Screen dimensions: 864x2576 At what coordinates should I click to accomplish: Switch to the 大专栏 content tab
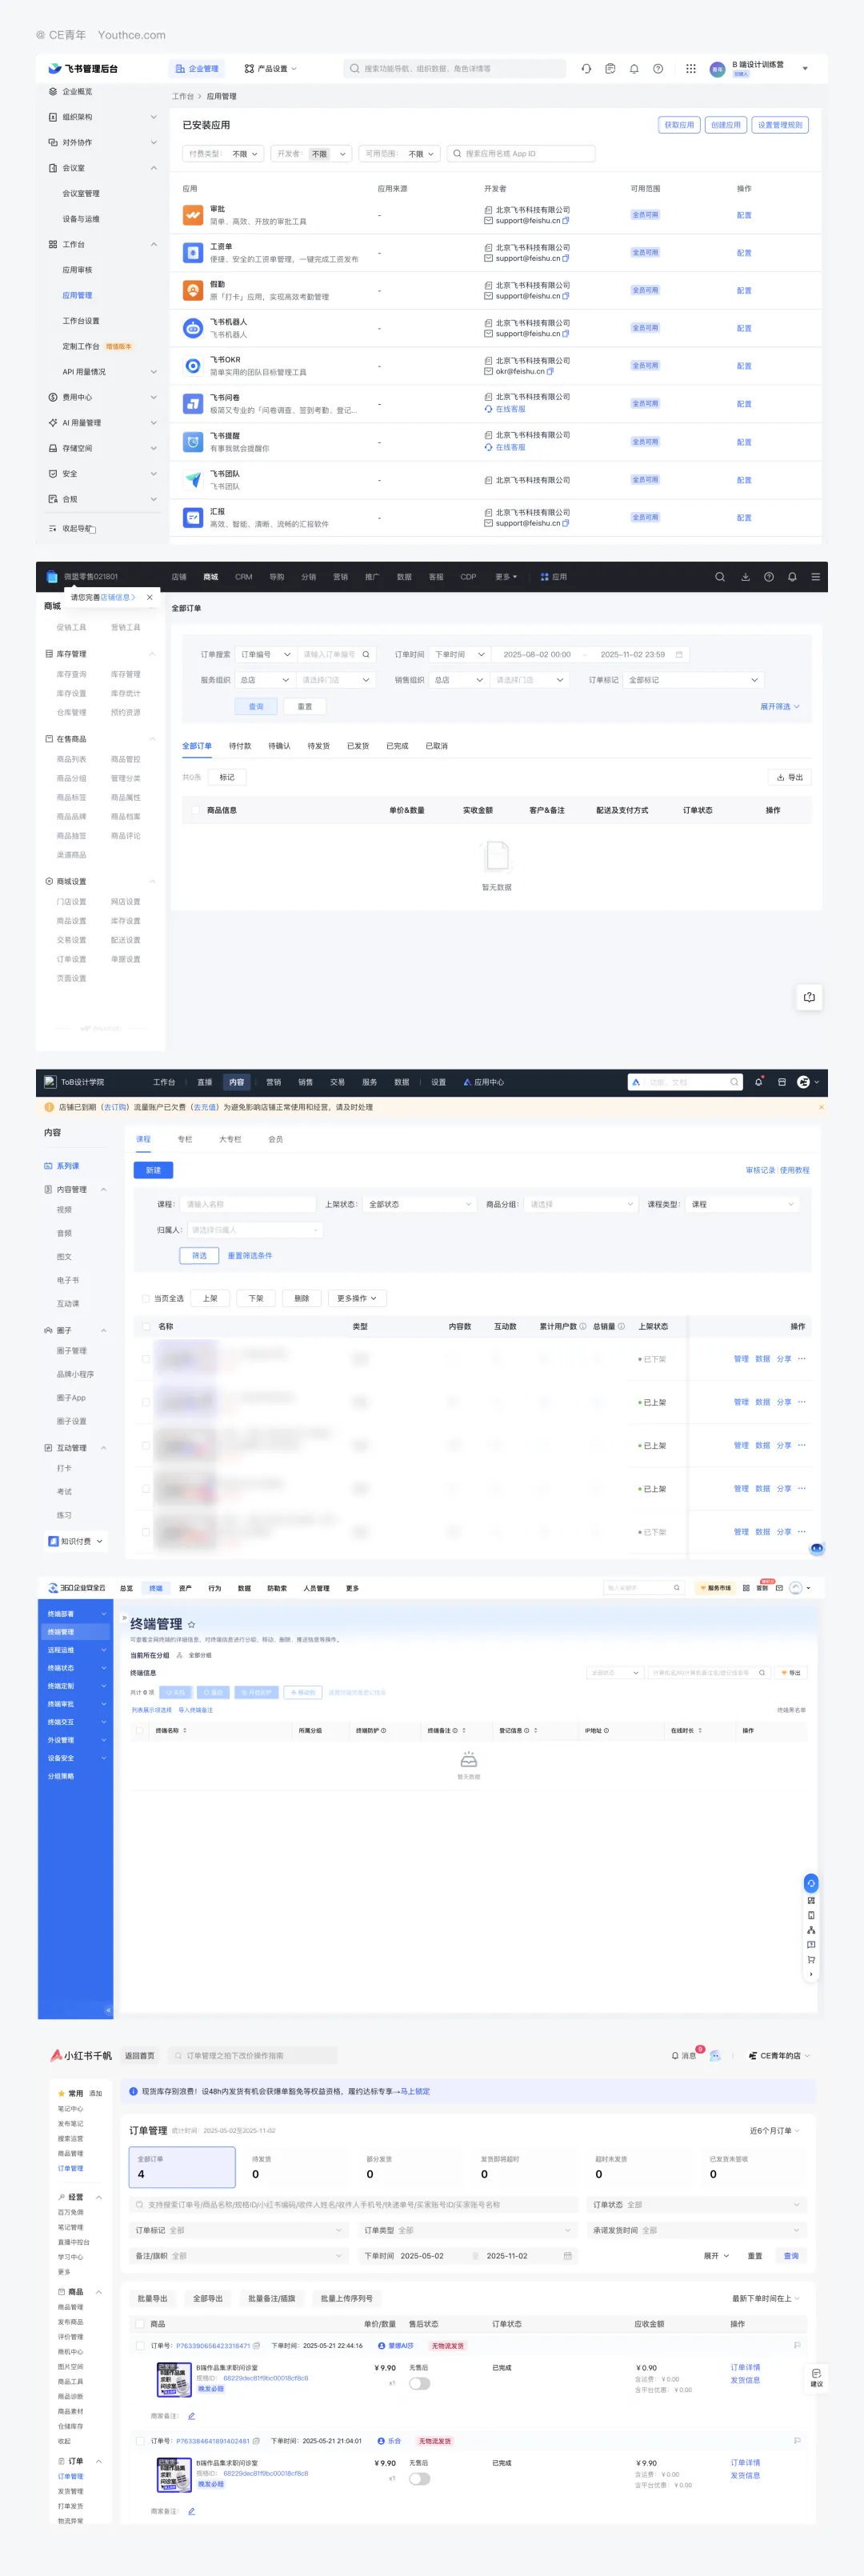tap(230, 1139)
